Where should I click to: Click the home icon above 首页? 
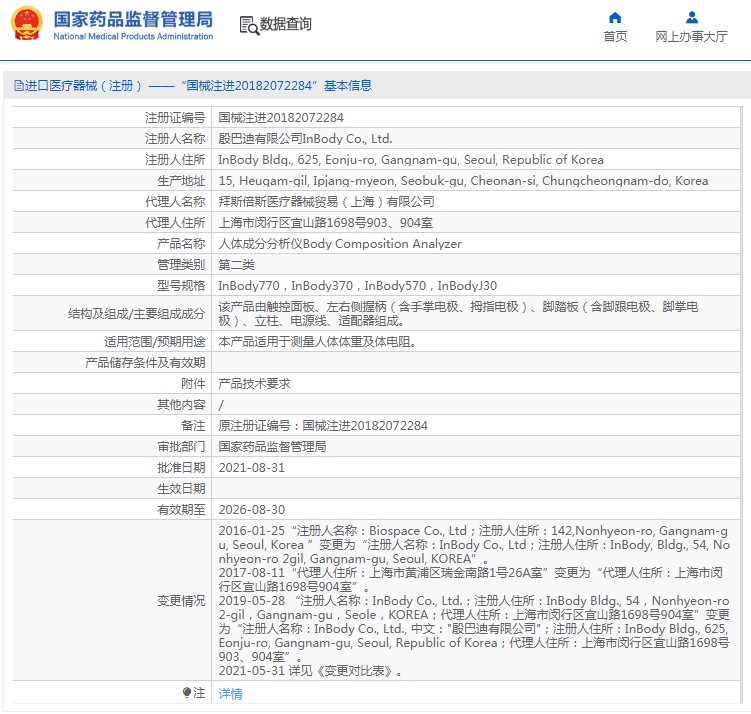tap(615, 18)
